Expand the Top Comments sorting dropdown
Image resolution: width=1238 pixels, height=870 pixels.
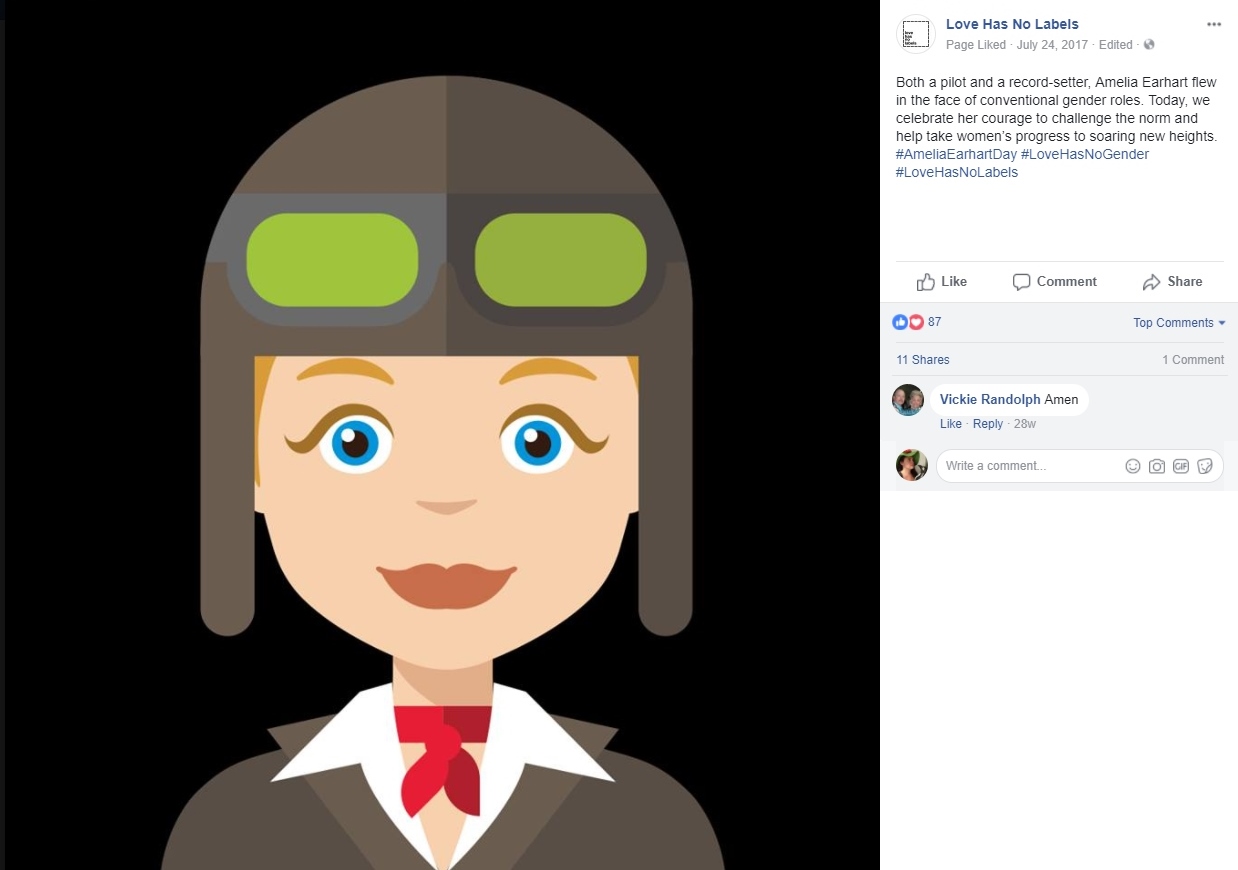[x=1179, y=323]
